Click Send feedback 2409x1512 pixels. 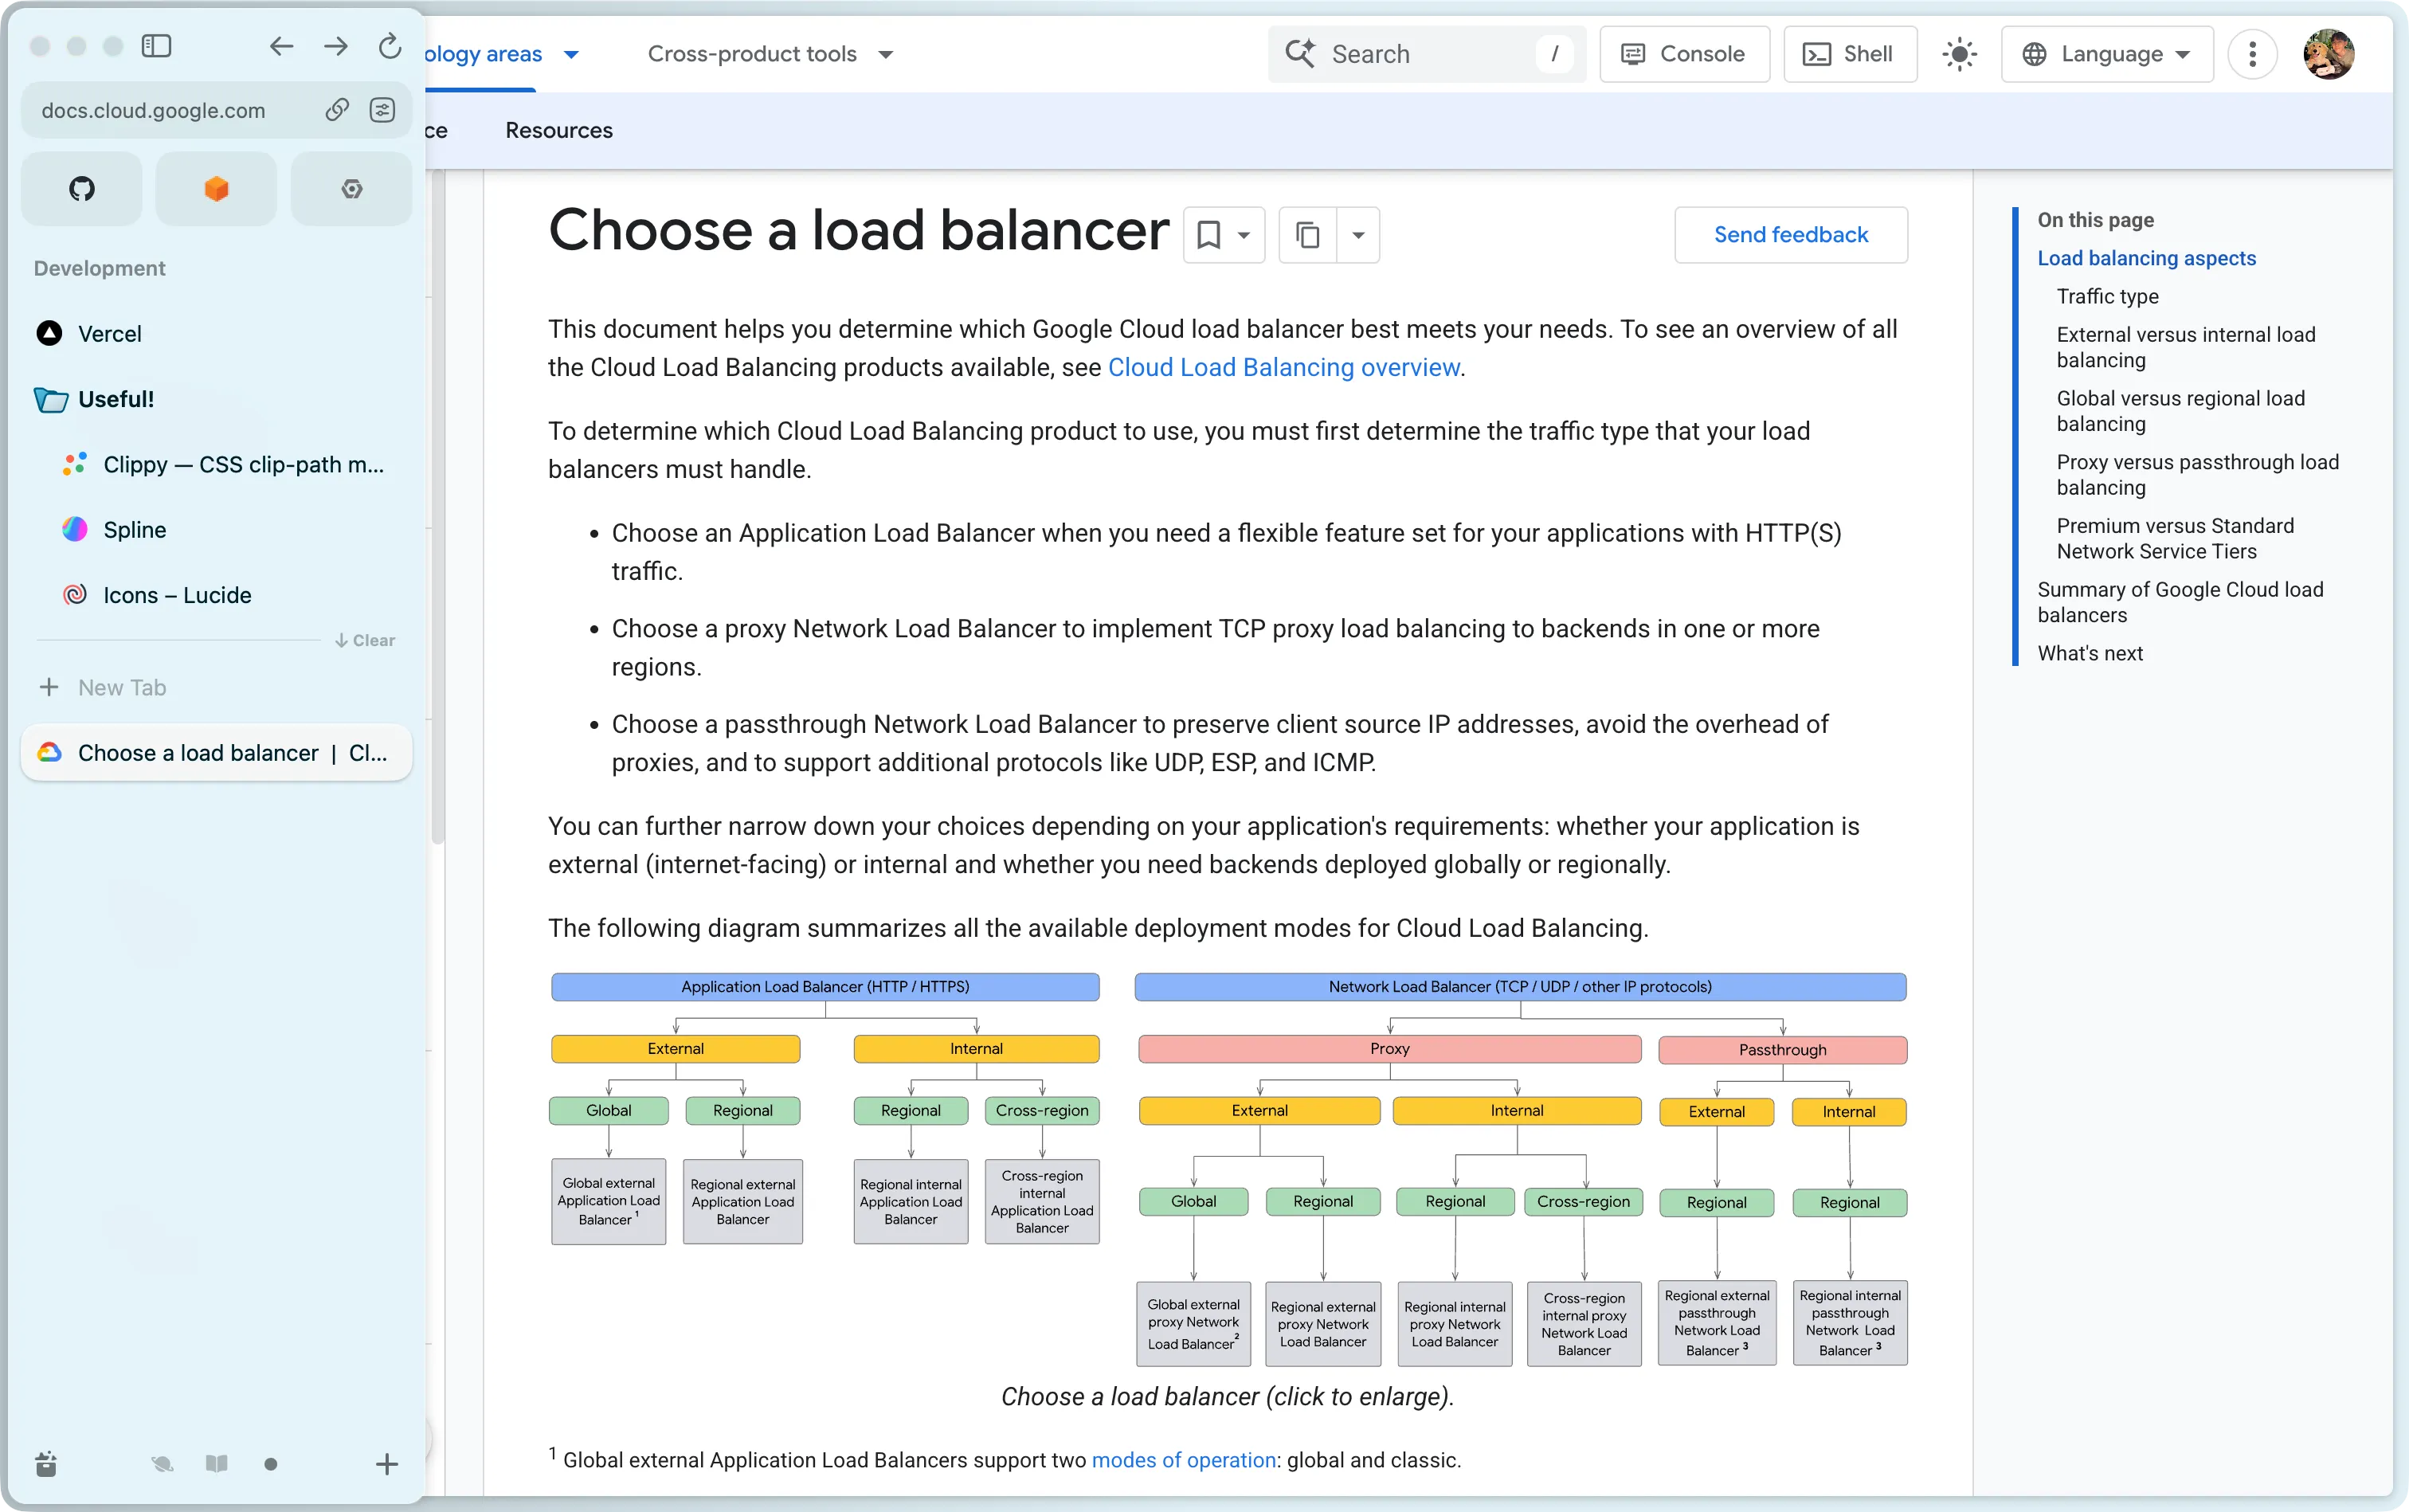1790,235
